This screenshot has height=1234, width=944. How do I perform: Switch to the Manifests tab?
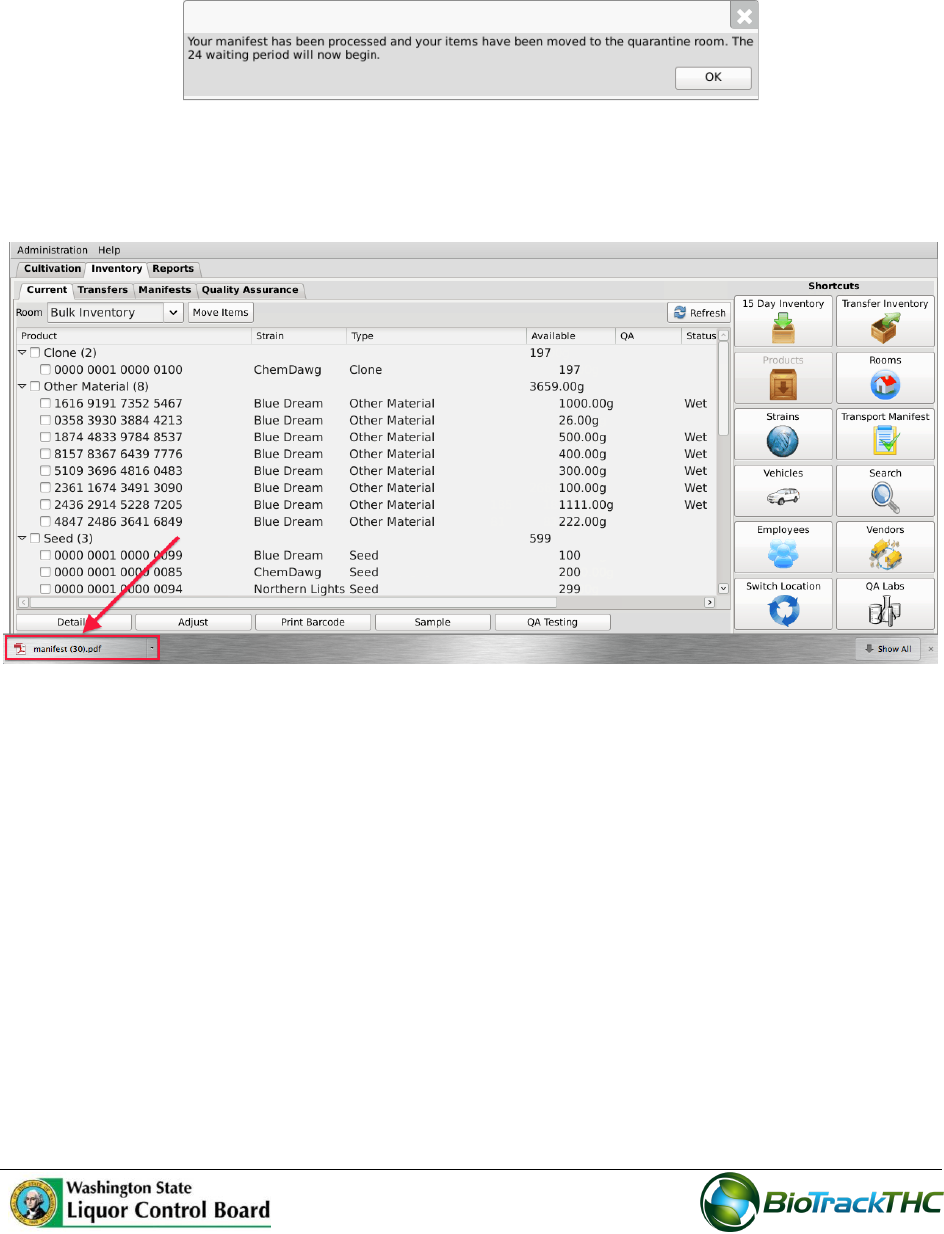pos(165,290)
